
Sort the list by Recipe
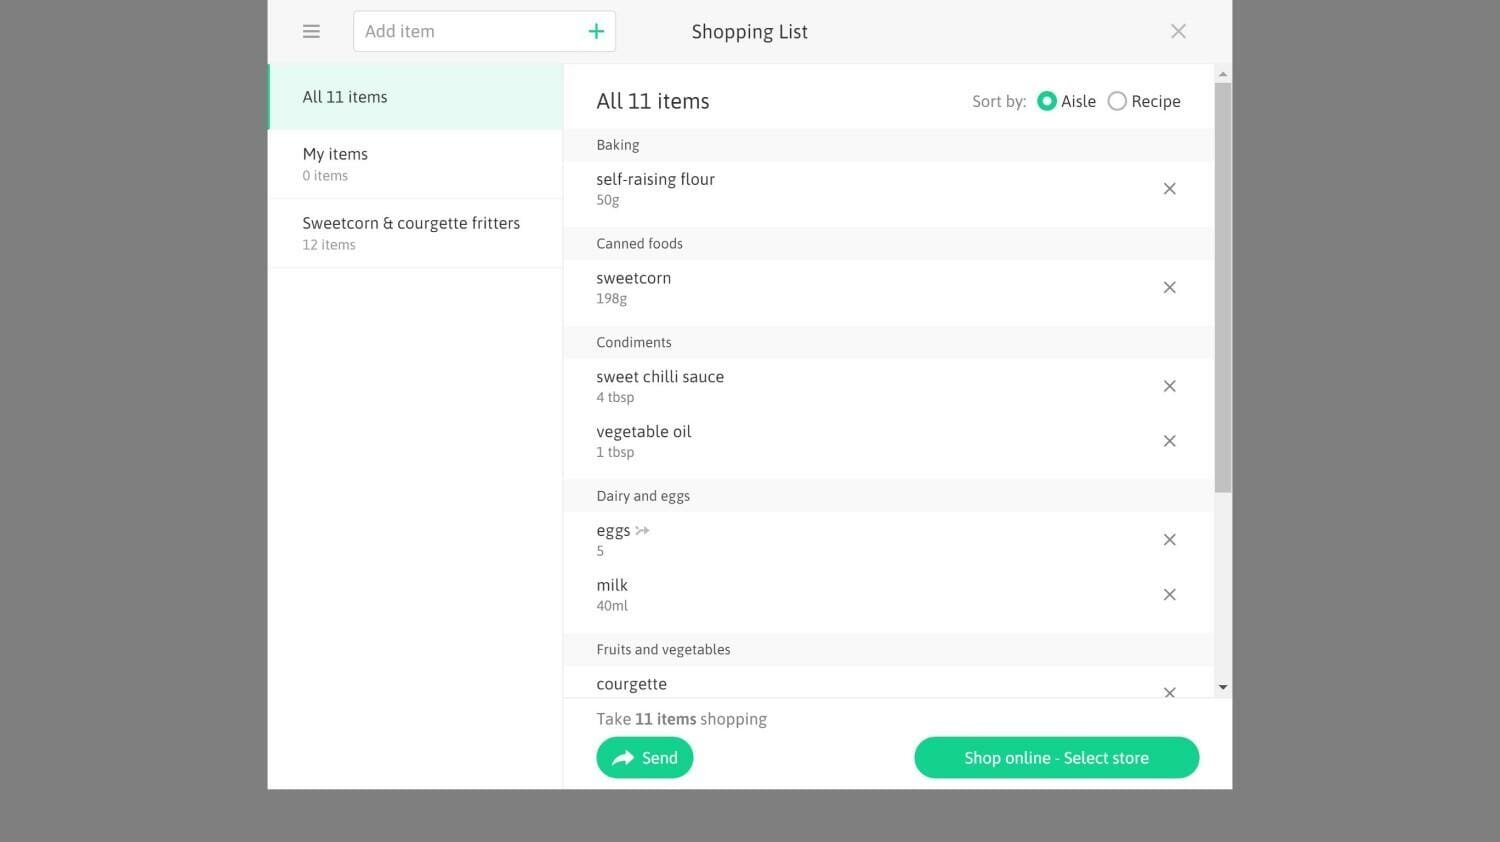coord(1117,101)
